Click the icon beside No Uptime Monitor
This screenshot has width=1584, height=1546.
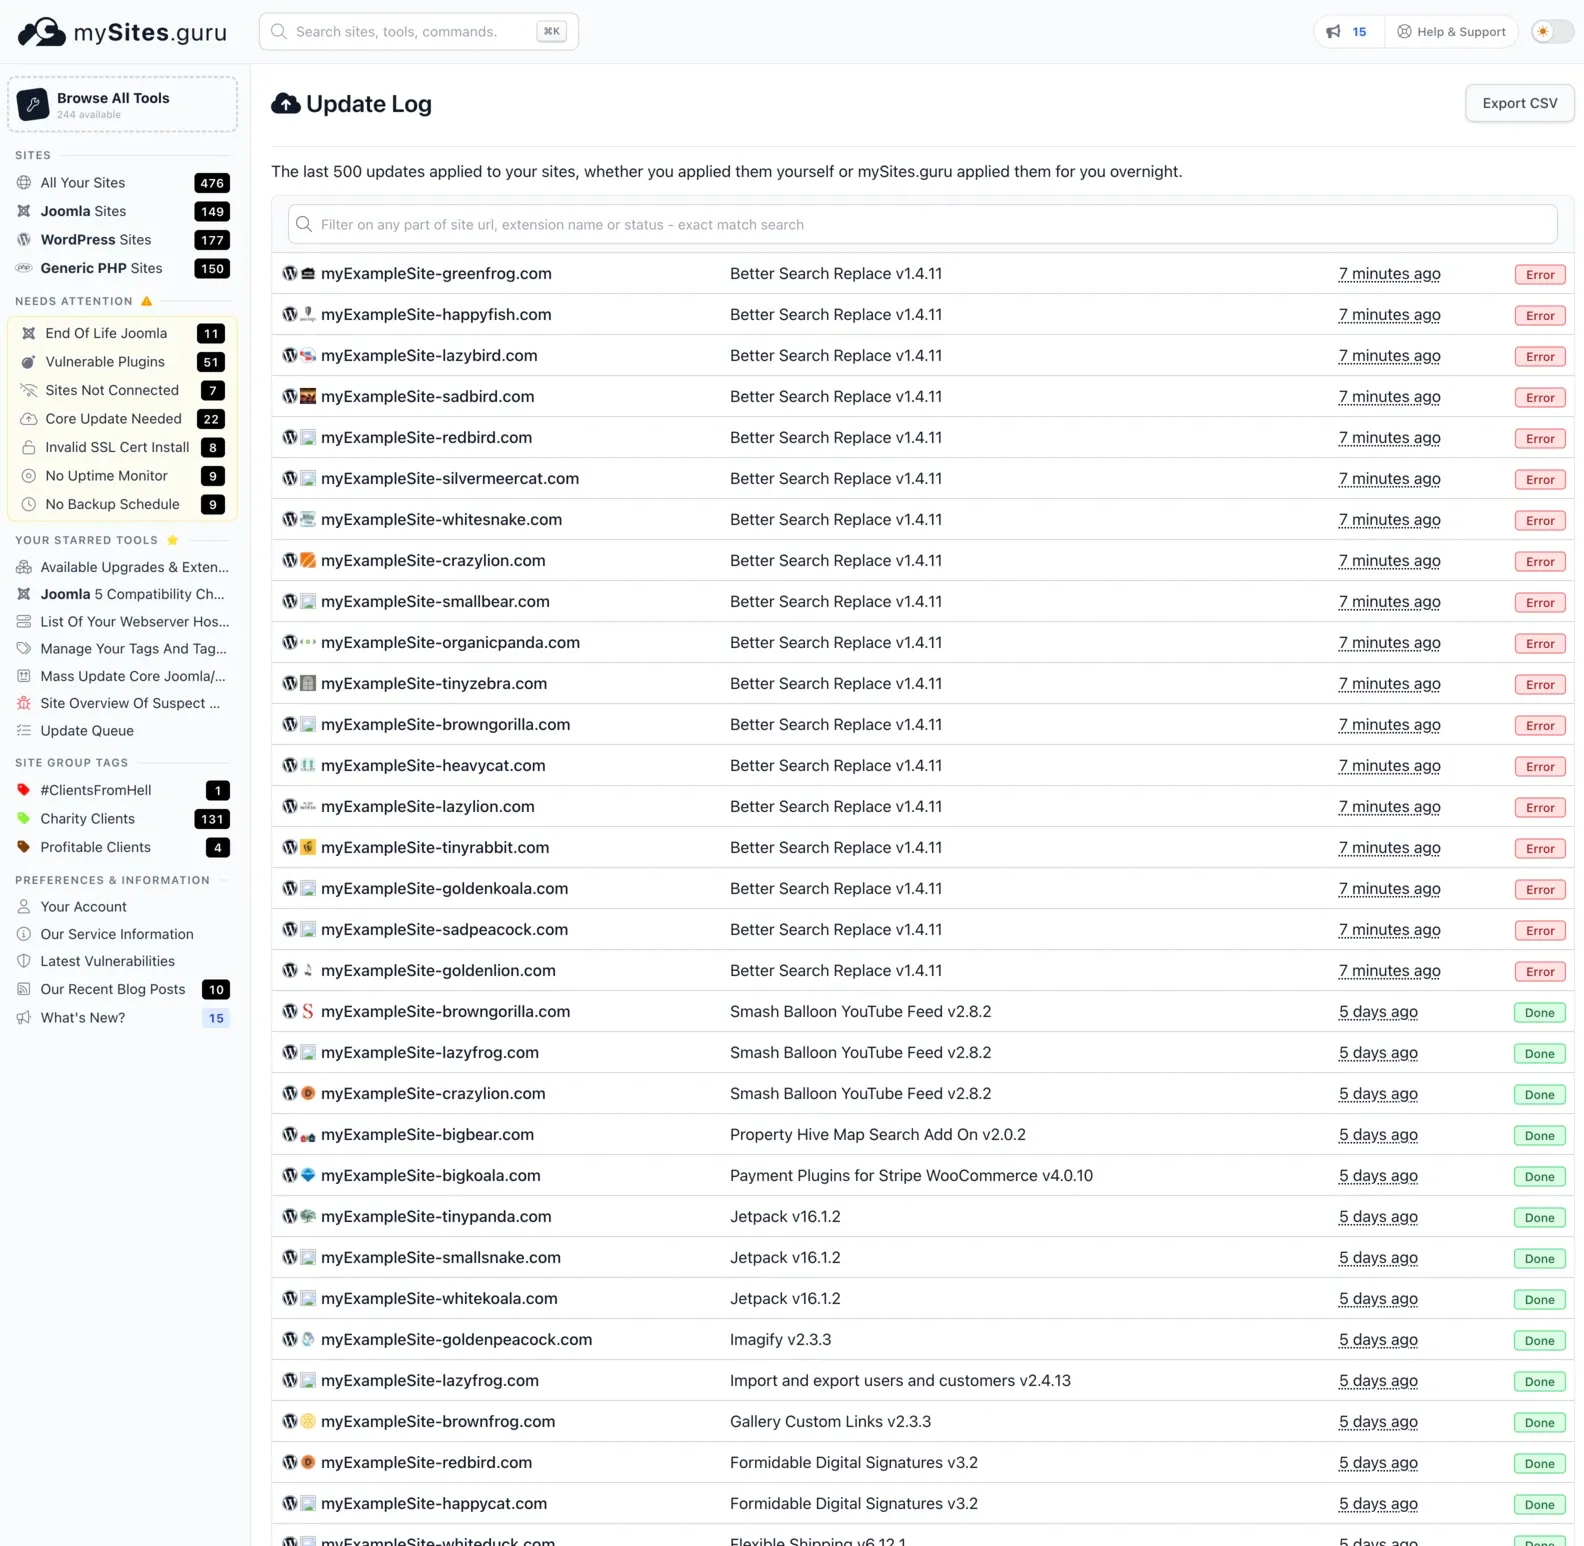(29, 476)
